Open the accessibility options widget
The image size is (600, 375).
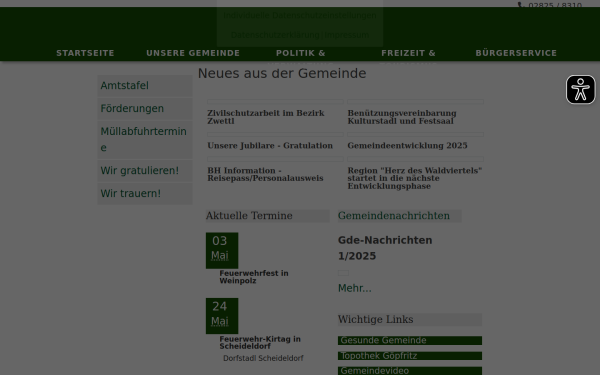(580, 90)
